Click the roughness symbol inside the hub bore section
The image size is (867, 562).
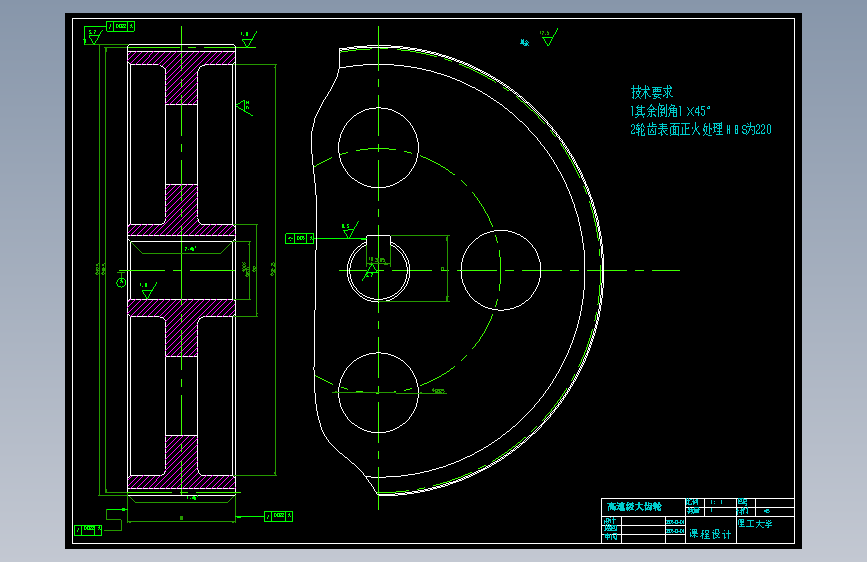click(148, 290)
